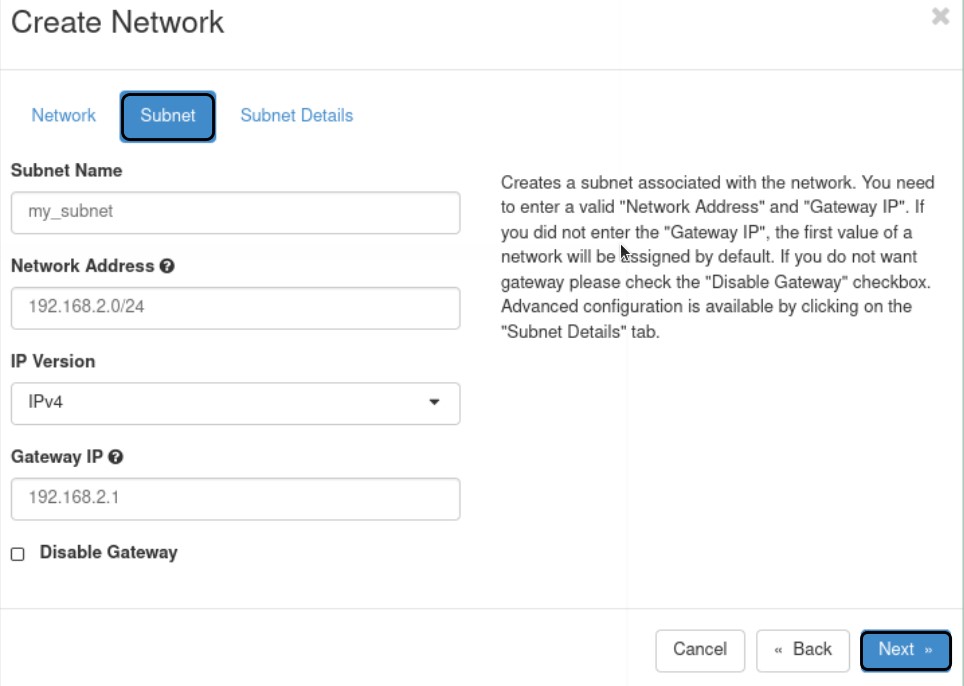Close the Create Network dialog
Viewport: 964px width, 686px height.
pyautogui.click(x=940, y=17)
